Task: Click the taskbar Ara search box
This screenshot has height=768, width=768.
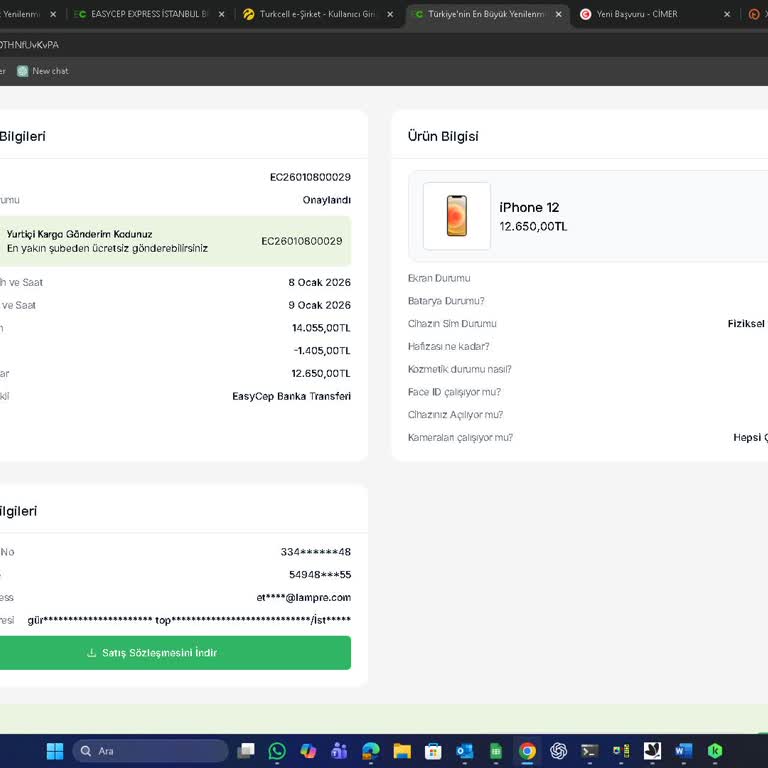Action: click(x=150, y=751)
